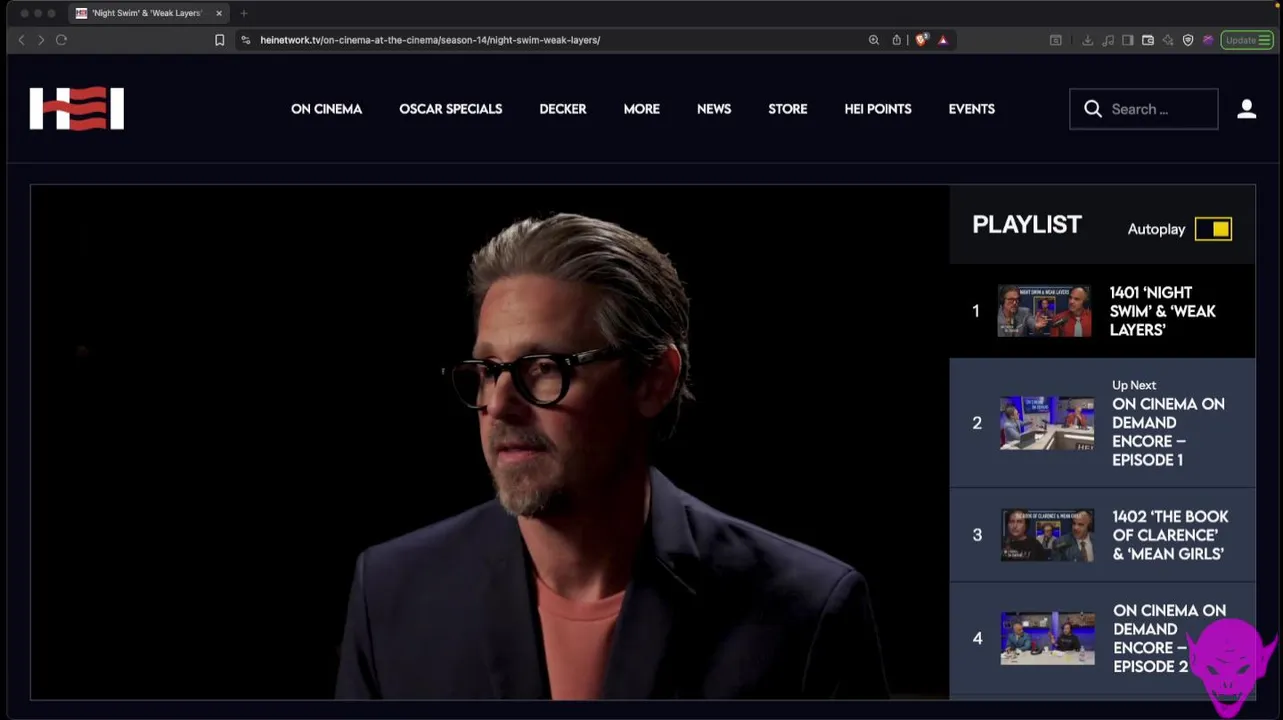Click the PLAYLIST heading
Viewport: 1283px width, 720px height.
pos(1027,225)
